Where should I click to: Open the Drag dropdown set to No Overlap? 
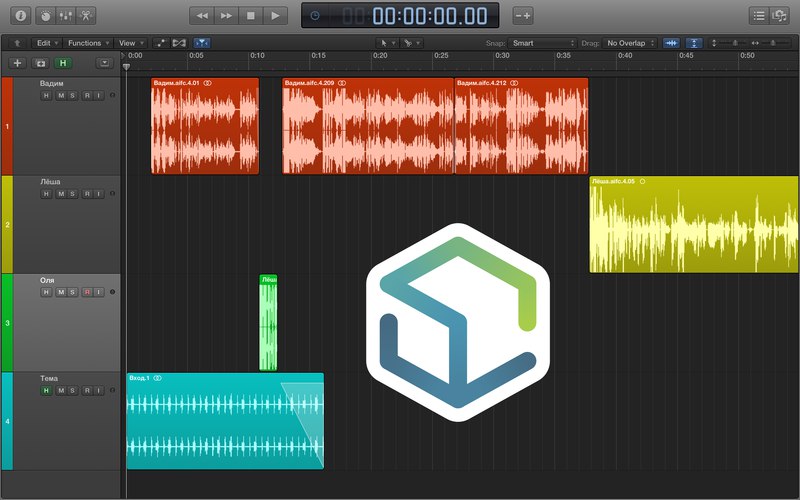click(x=630, y=43)
